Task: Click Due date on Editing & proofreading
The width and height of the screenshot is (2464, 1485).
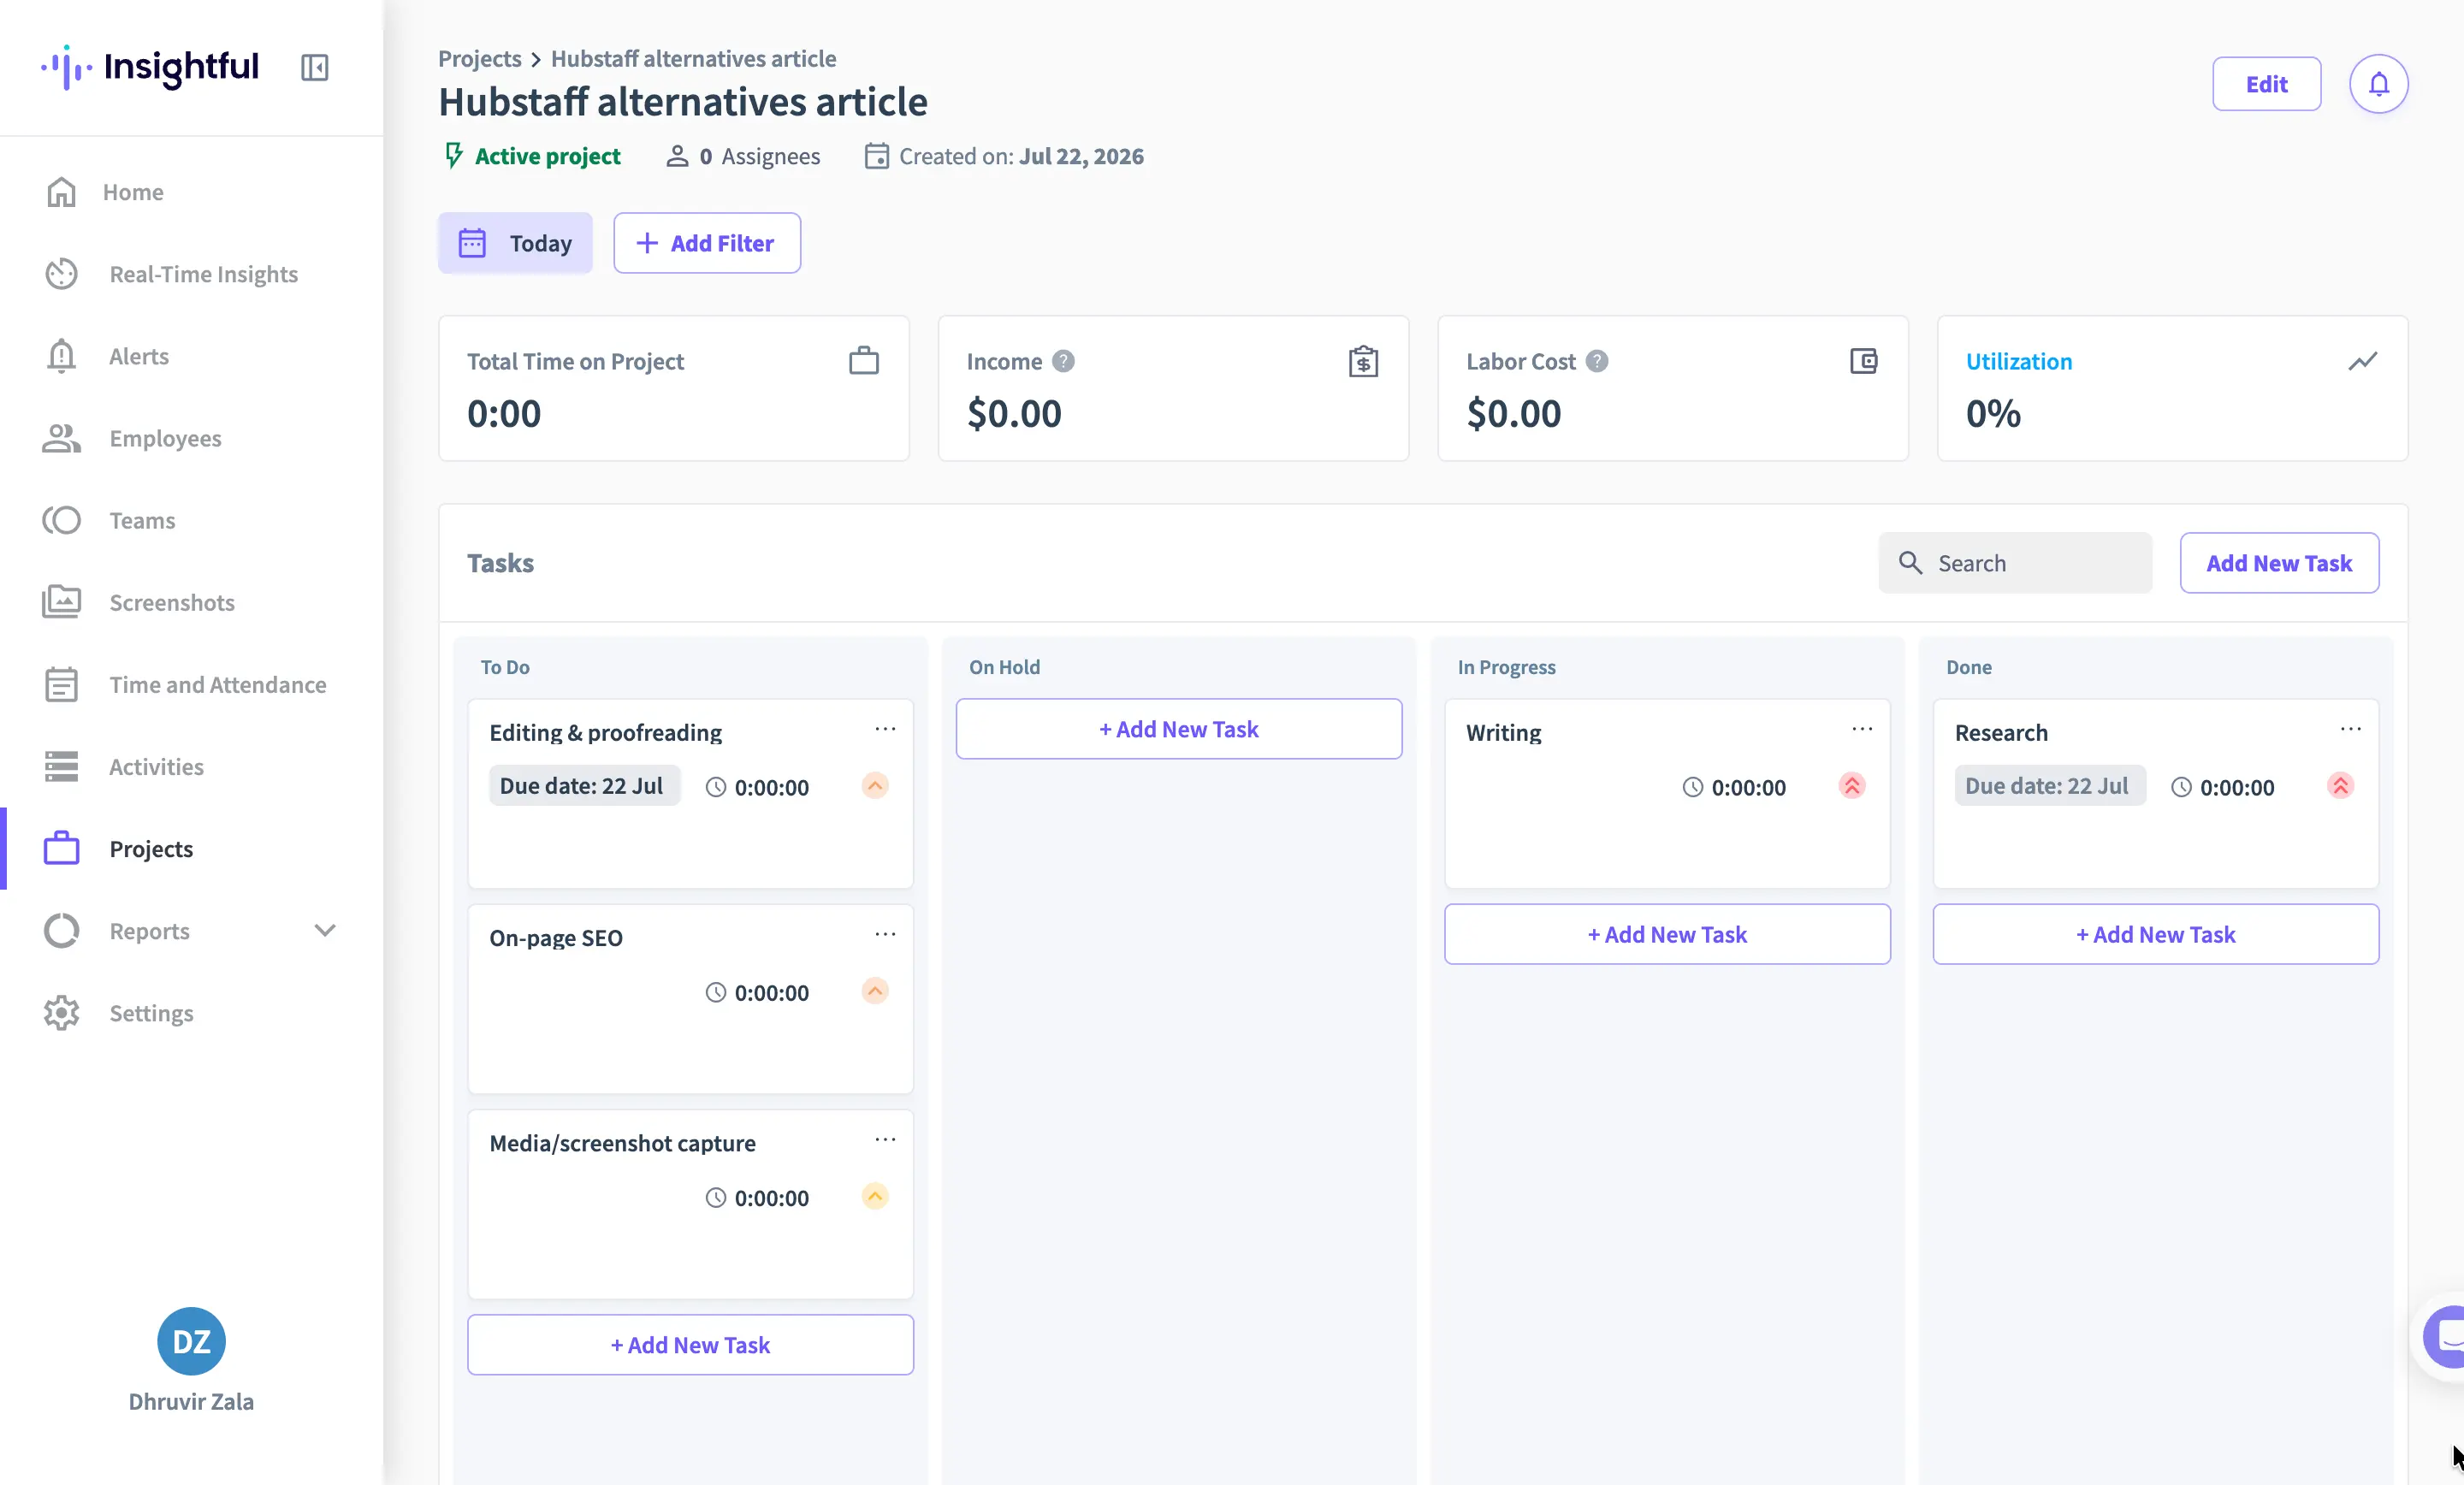Action: tap(584, 786)
